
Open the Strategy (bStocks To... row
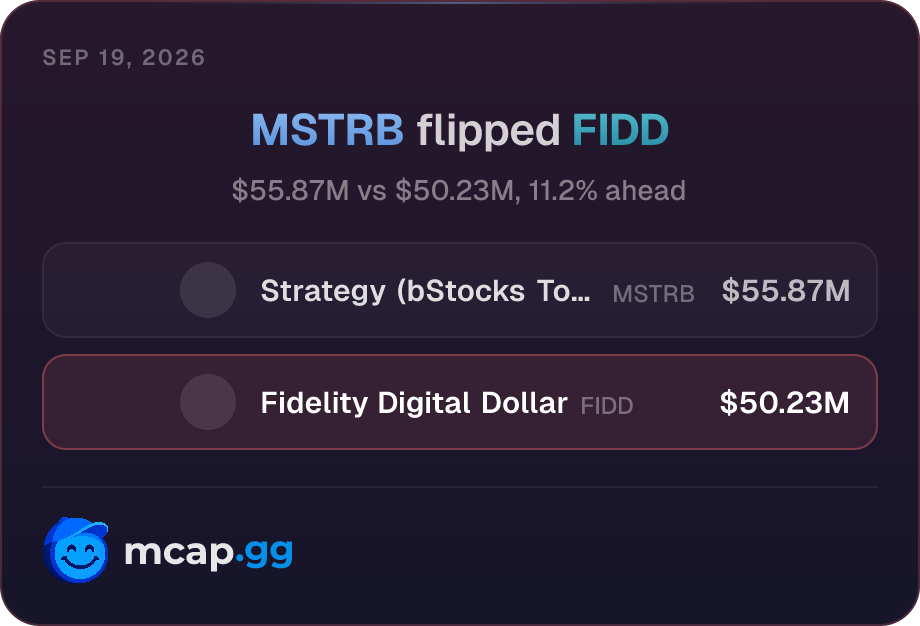point(460,290)
